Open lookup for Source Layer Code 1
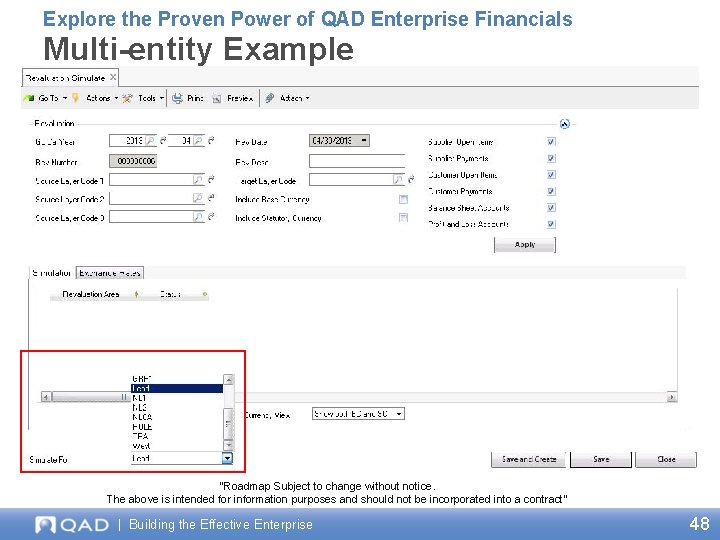 click(198, 180)
